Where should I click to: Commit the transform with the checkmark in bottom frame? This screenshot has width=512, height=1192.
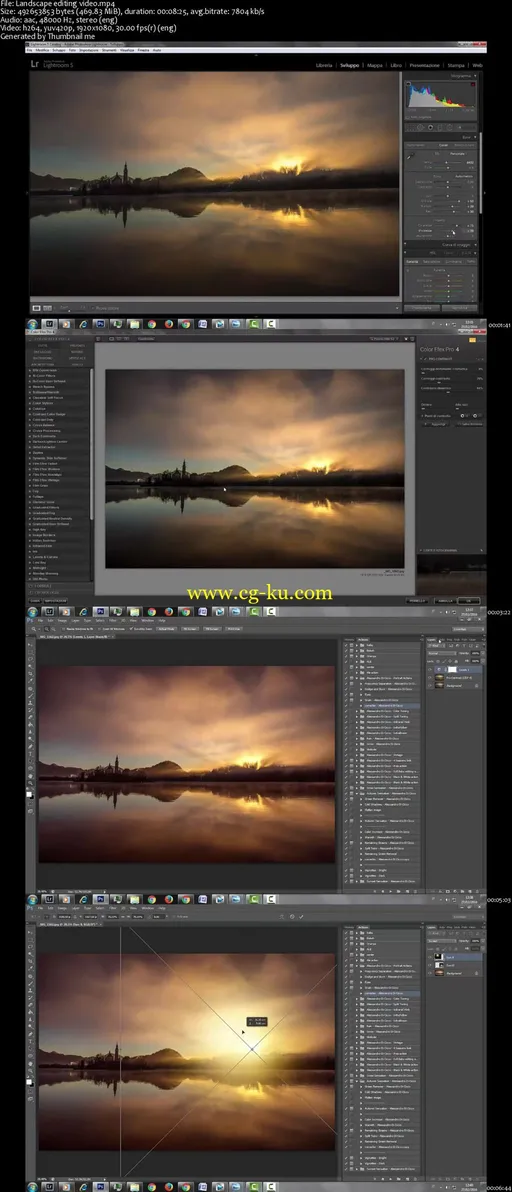tap(302, 917)
